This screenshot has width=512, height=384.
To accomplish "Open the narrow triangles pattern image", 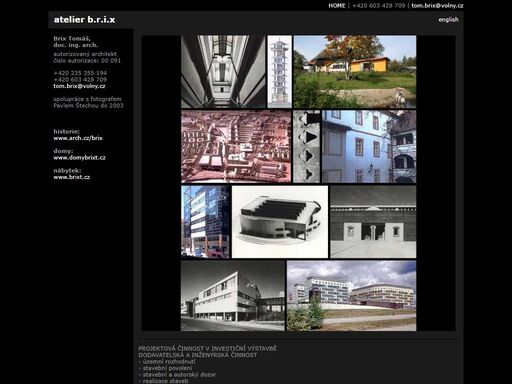I will tap(306, 147).
